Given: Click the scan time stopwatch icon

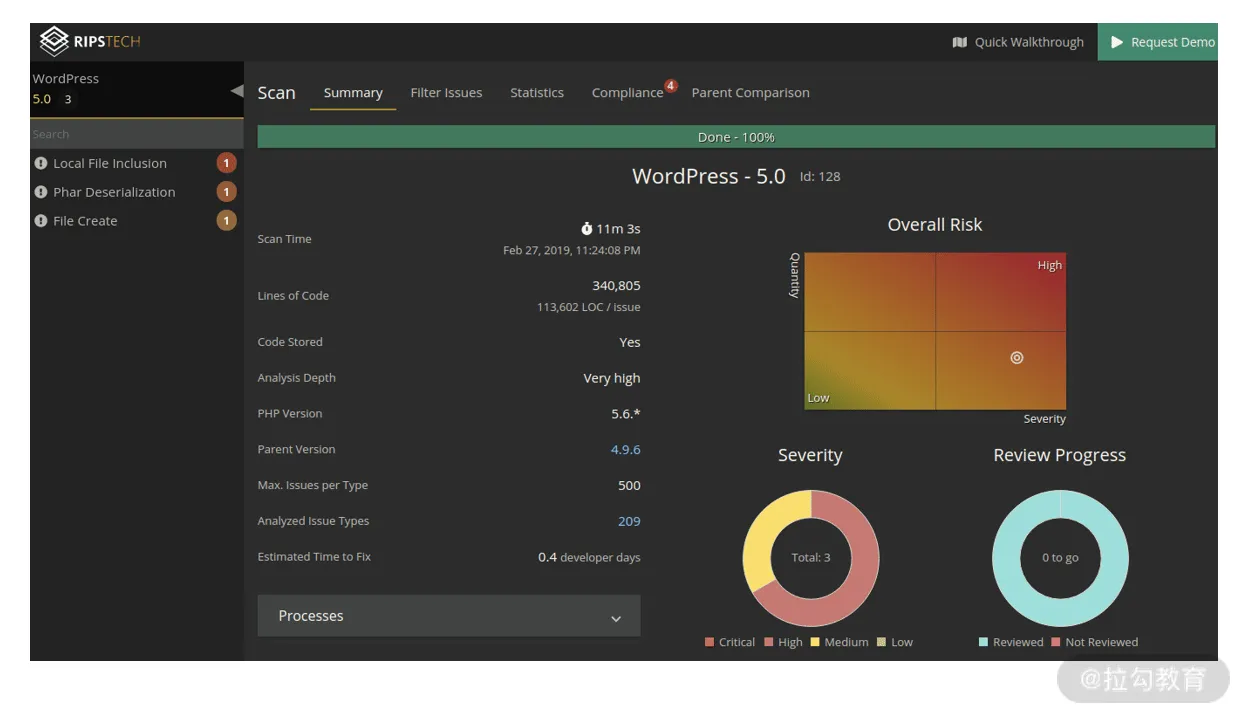Looking at the screenshot, I should point(587,229).
